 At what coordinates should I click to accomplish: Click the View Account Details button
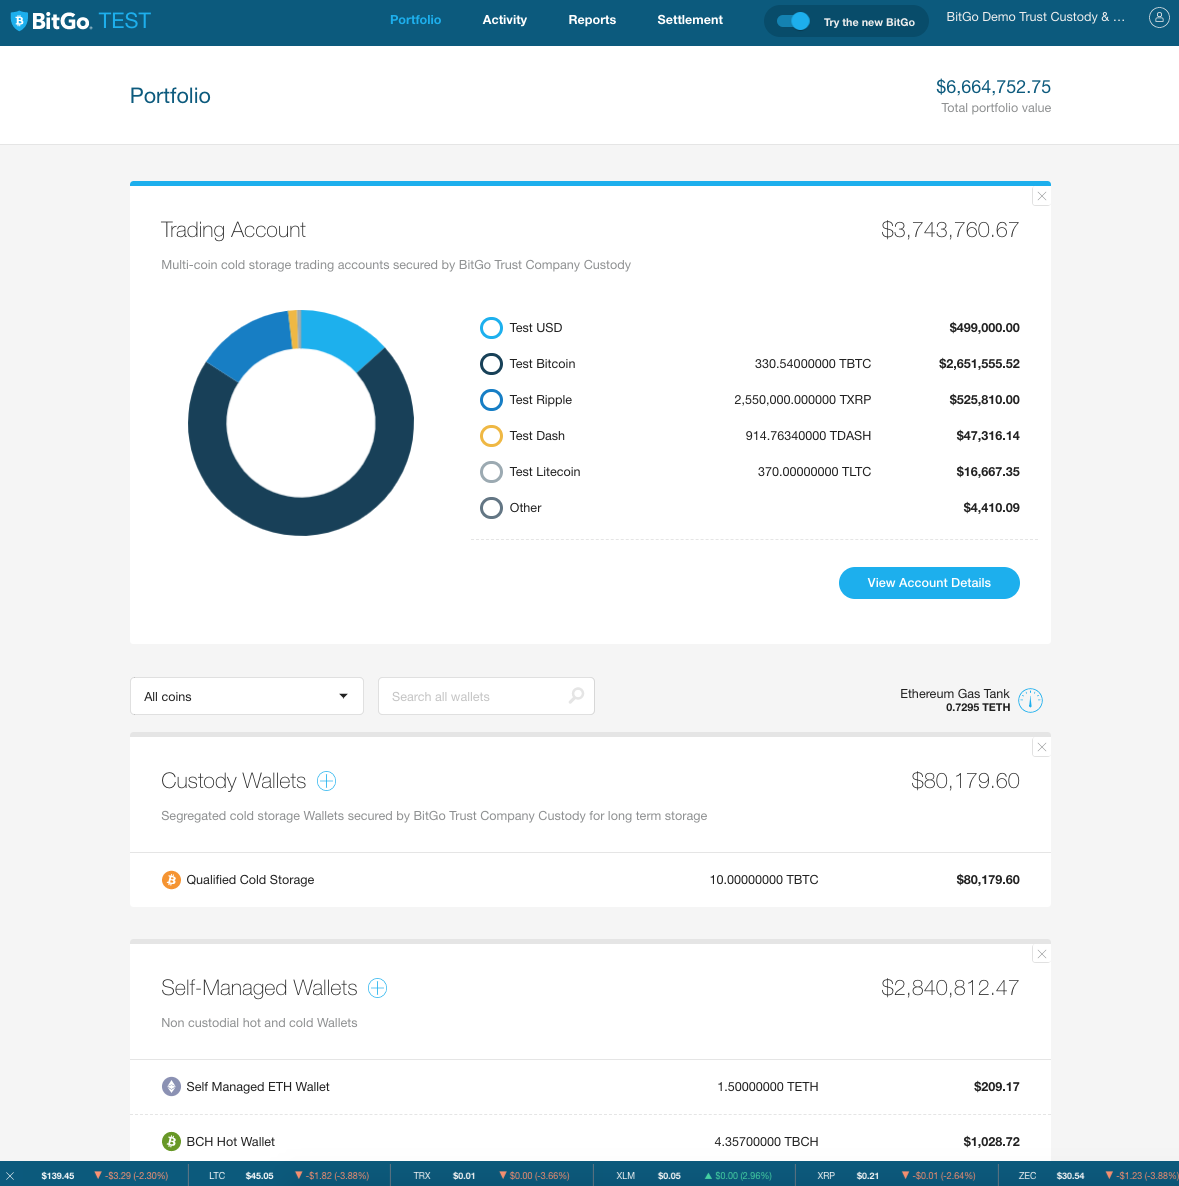tap(929, 583)
